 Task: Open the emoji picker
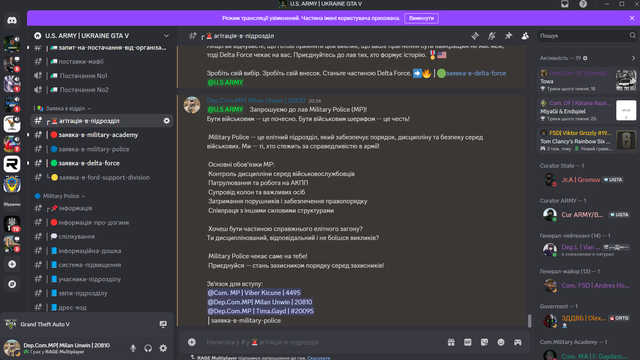point(501,342)
